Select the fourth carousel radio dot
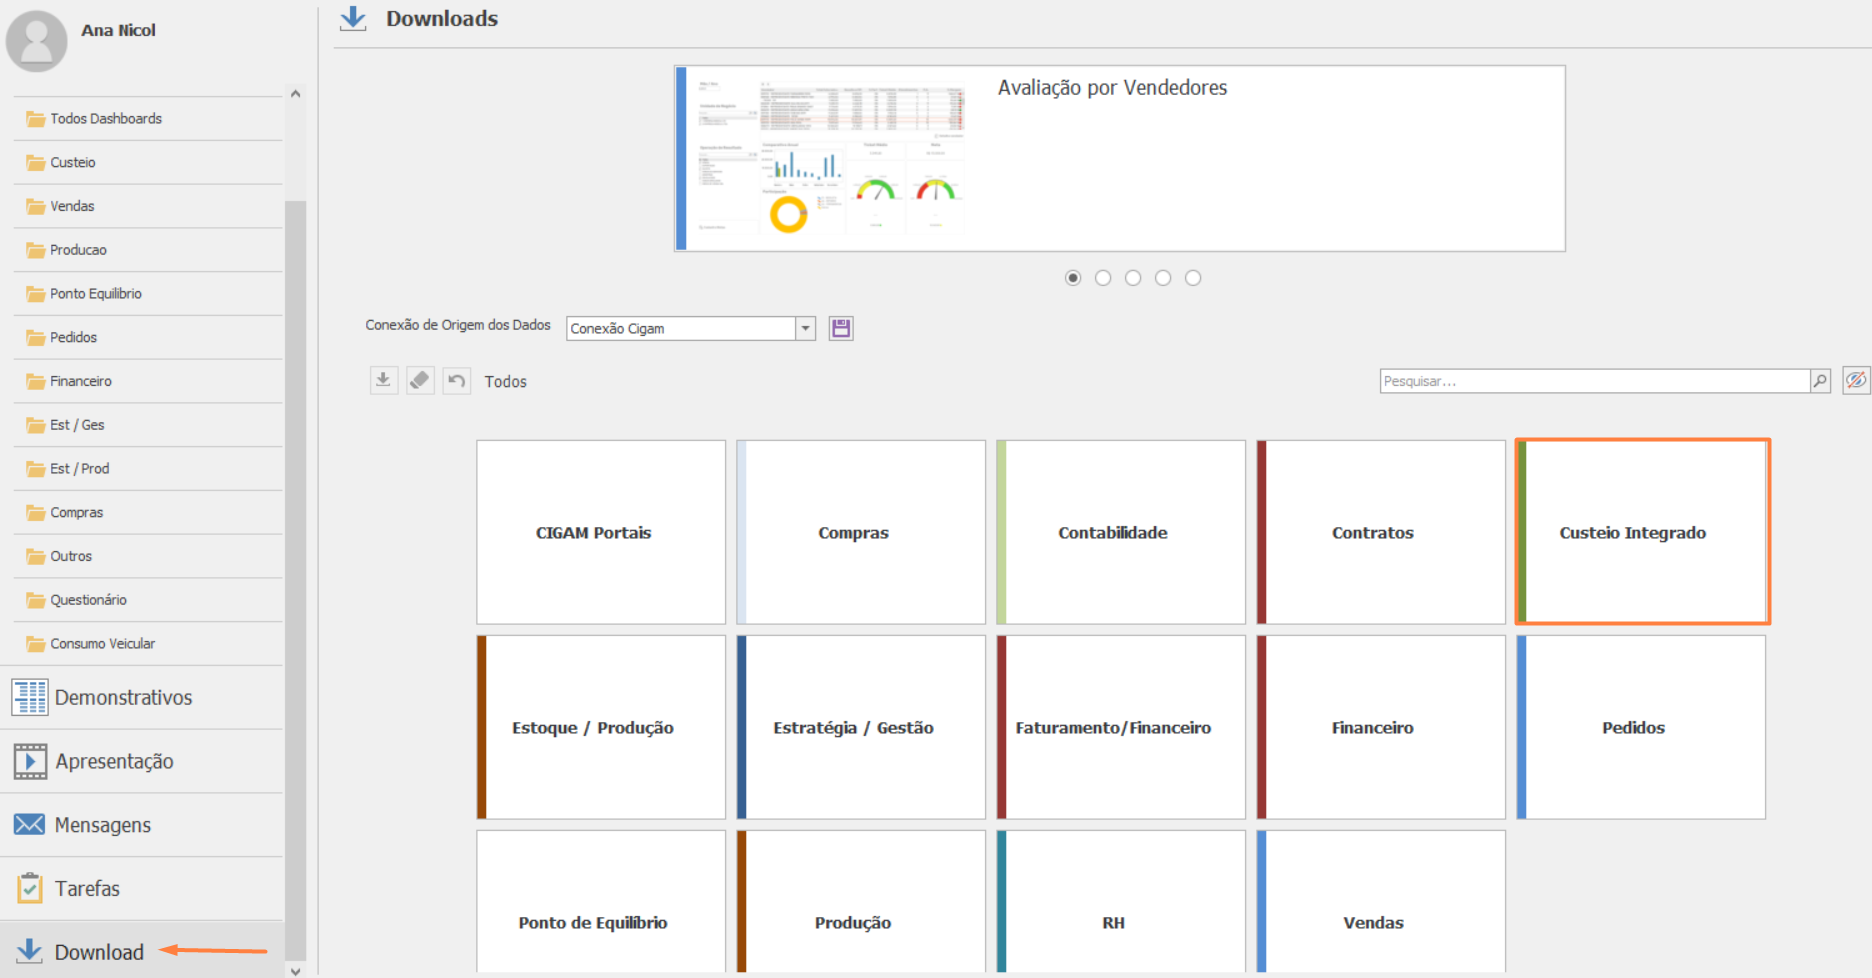 (x=1163, y=278)
